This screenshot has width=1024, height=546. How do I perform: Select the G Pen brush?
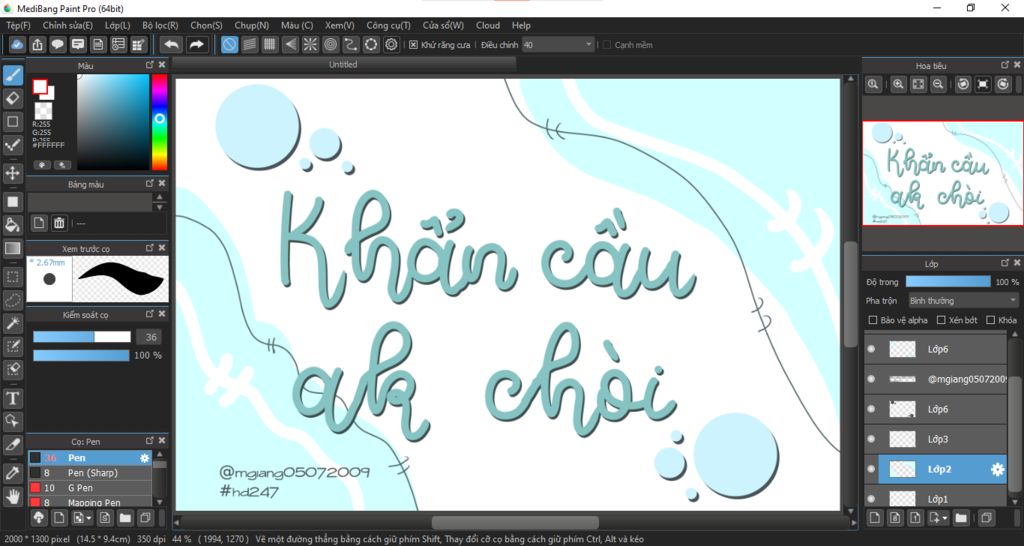[x=89, y=488]
